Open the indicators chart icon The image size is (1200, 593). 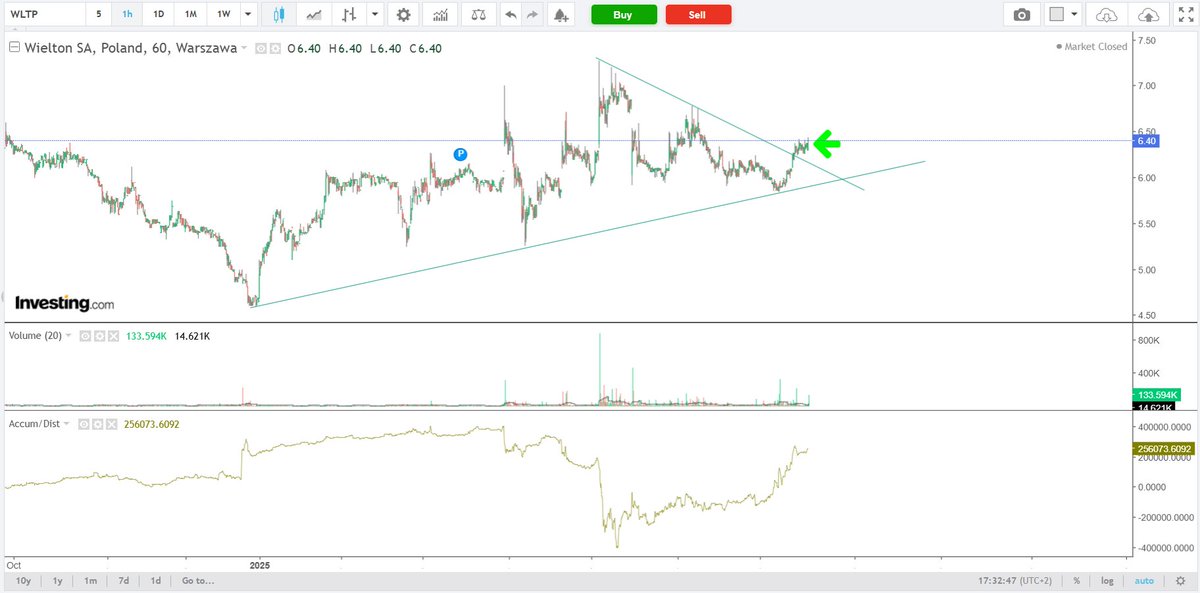pos(439,15)
